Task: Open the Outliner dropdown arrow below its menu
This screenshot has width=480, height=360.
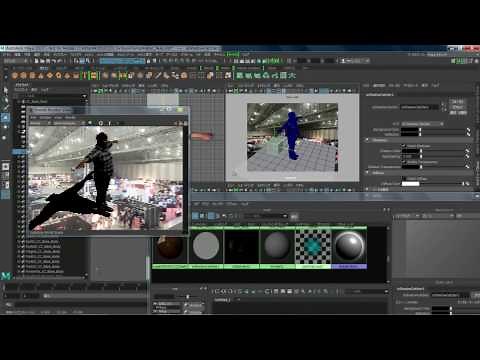Action: click(x=84, y=96)
